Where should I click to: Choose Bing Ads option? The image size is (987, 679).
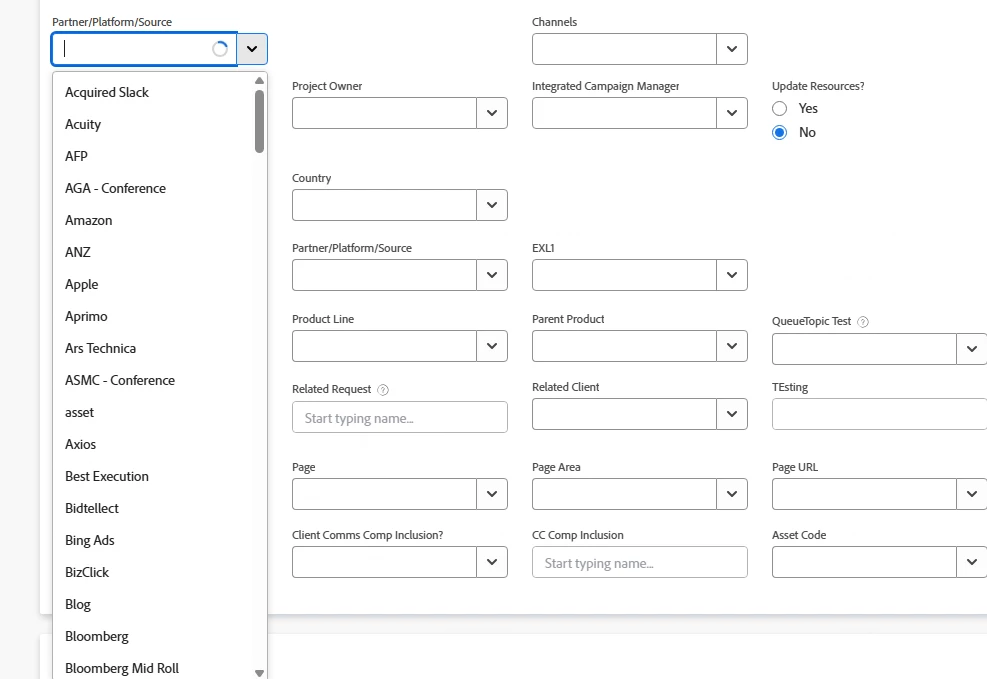pyautogui.click(x=154, y=541)
